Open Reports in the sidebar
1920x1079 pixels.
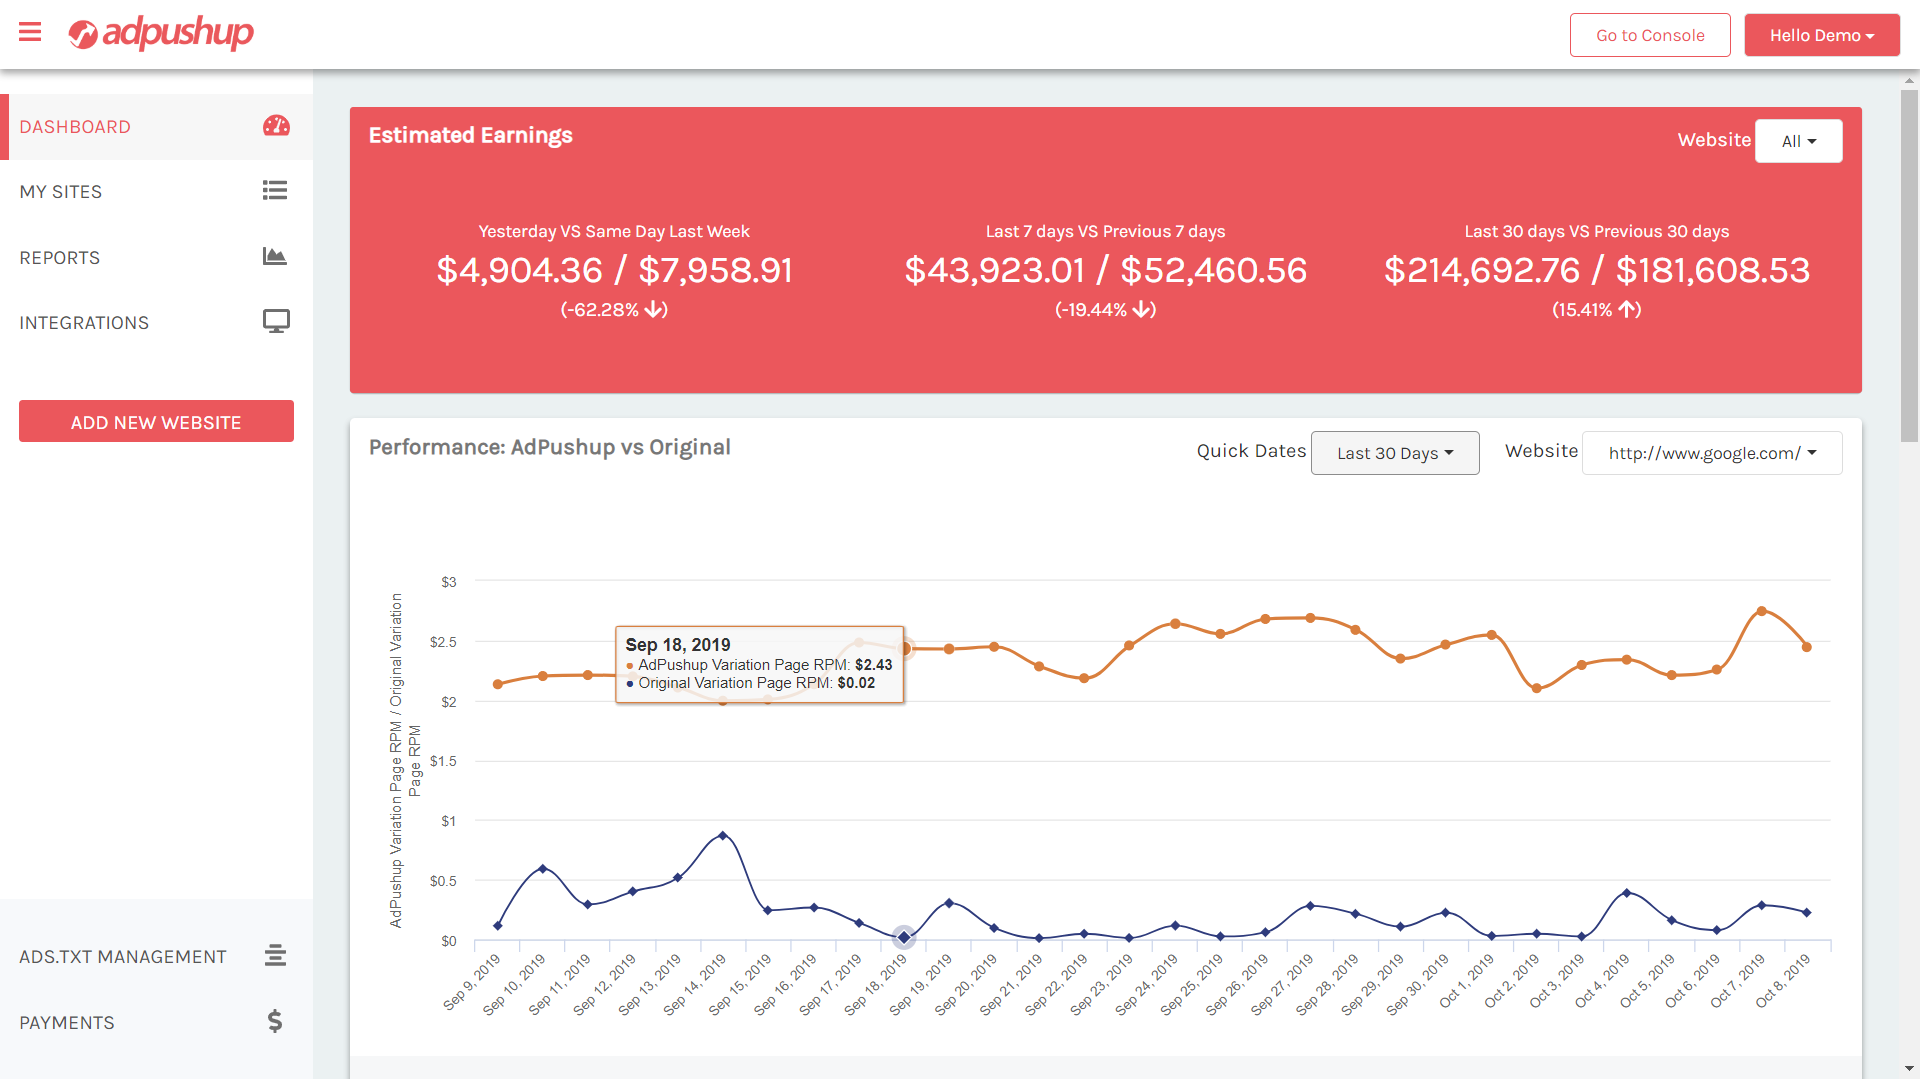click(x=156, y=258)
